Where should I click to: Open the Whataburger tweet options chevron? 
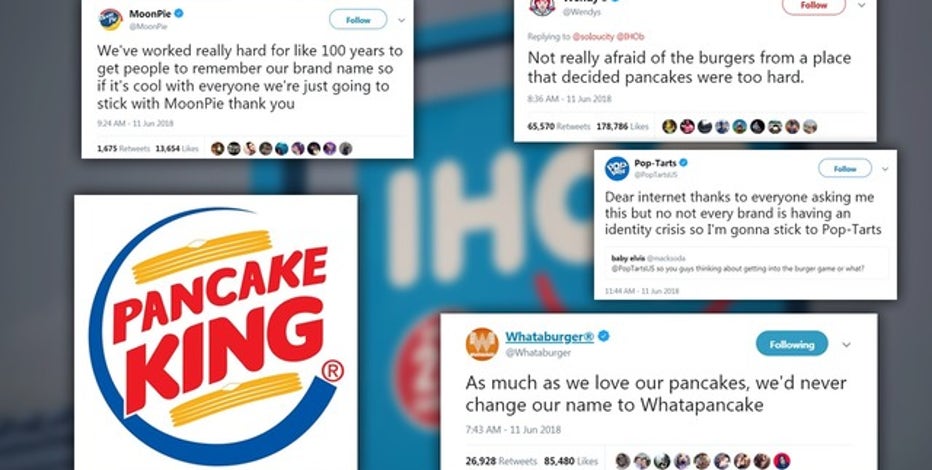tap(846, 345)
